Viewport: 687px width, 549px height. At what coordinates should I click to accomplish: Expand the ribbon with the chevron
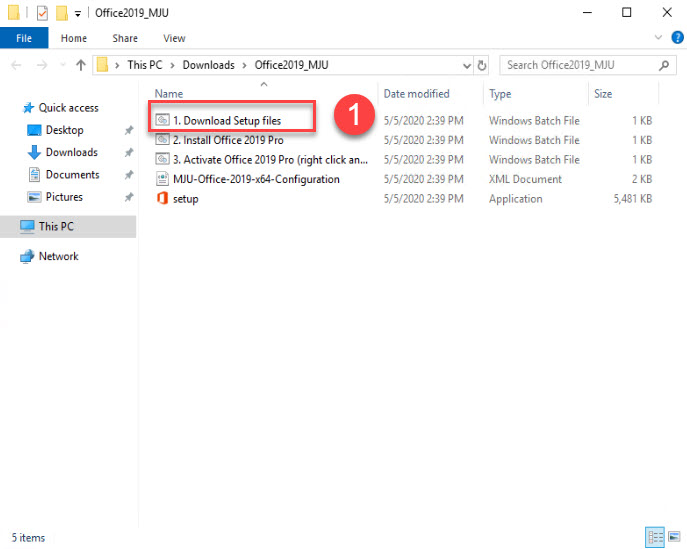658,38
